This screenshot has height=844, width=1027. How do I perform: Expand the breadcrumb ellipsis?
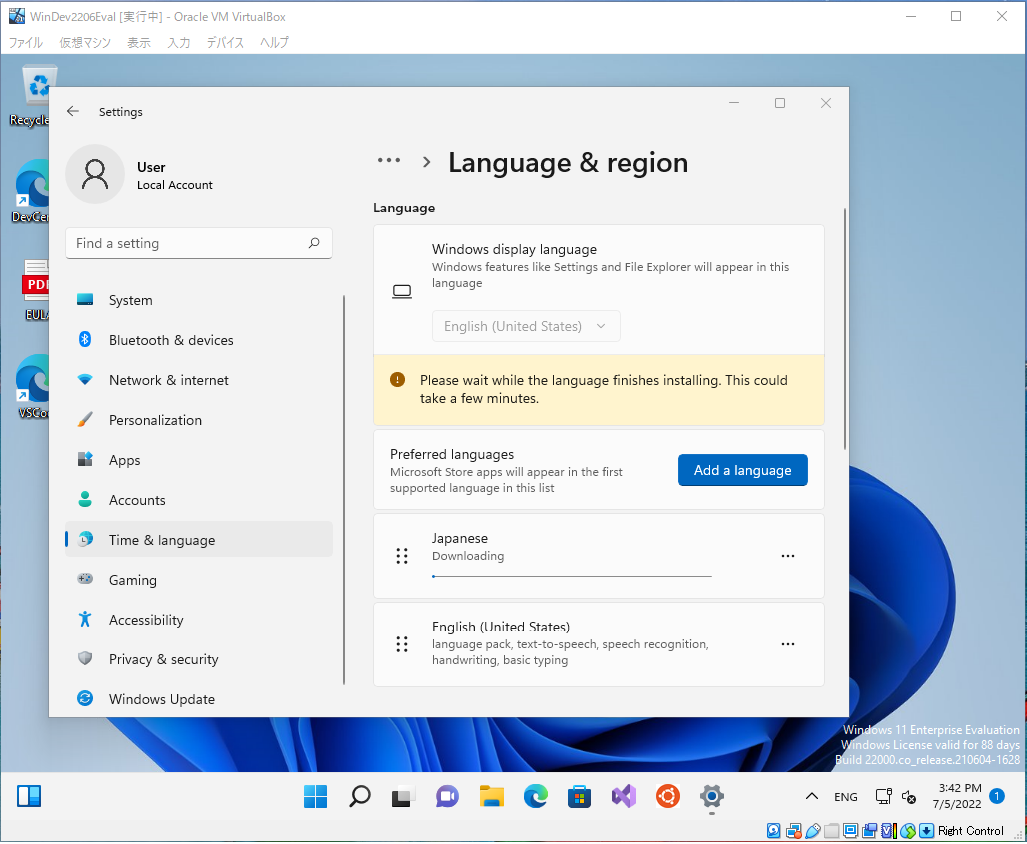[x=389, y=160]
